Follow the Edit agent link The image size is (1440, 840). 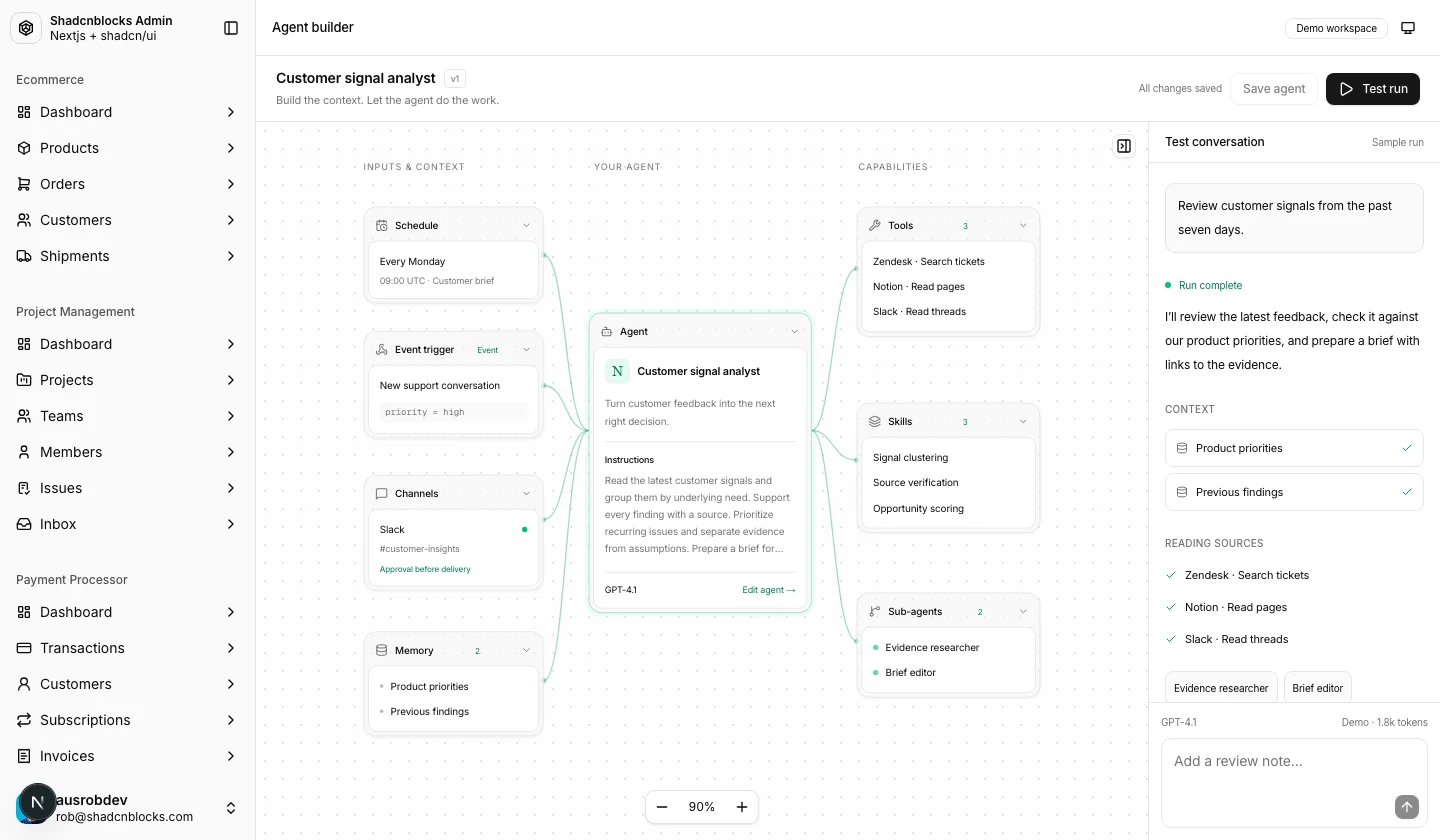769,590
